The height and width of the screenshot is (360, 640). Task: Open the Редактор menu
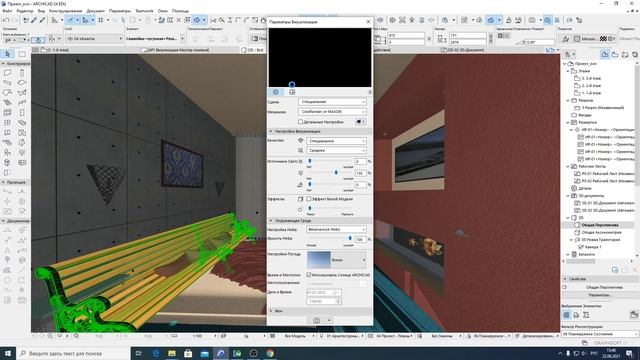pyautogui.click(x=25, y=11)
